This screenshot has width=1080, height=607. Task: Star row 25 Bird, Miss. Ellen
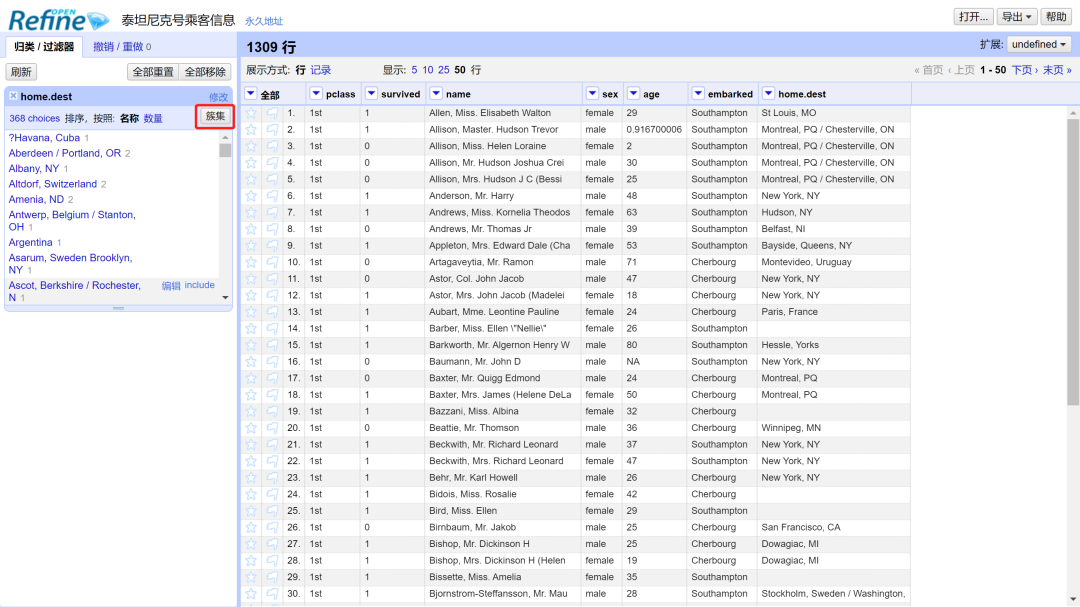tap(251, 511)
